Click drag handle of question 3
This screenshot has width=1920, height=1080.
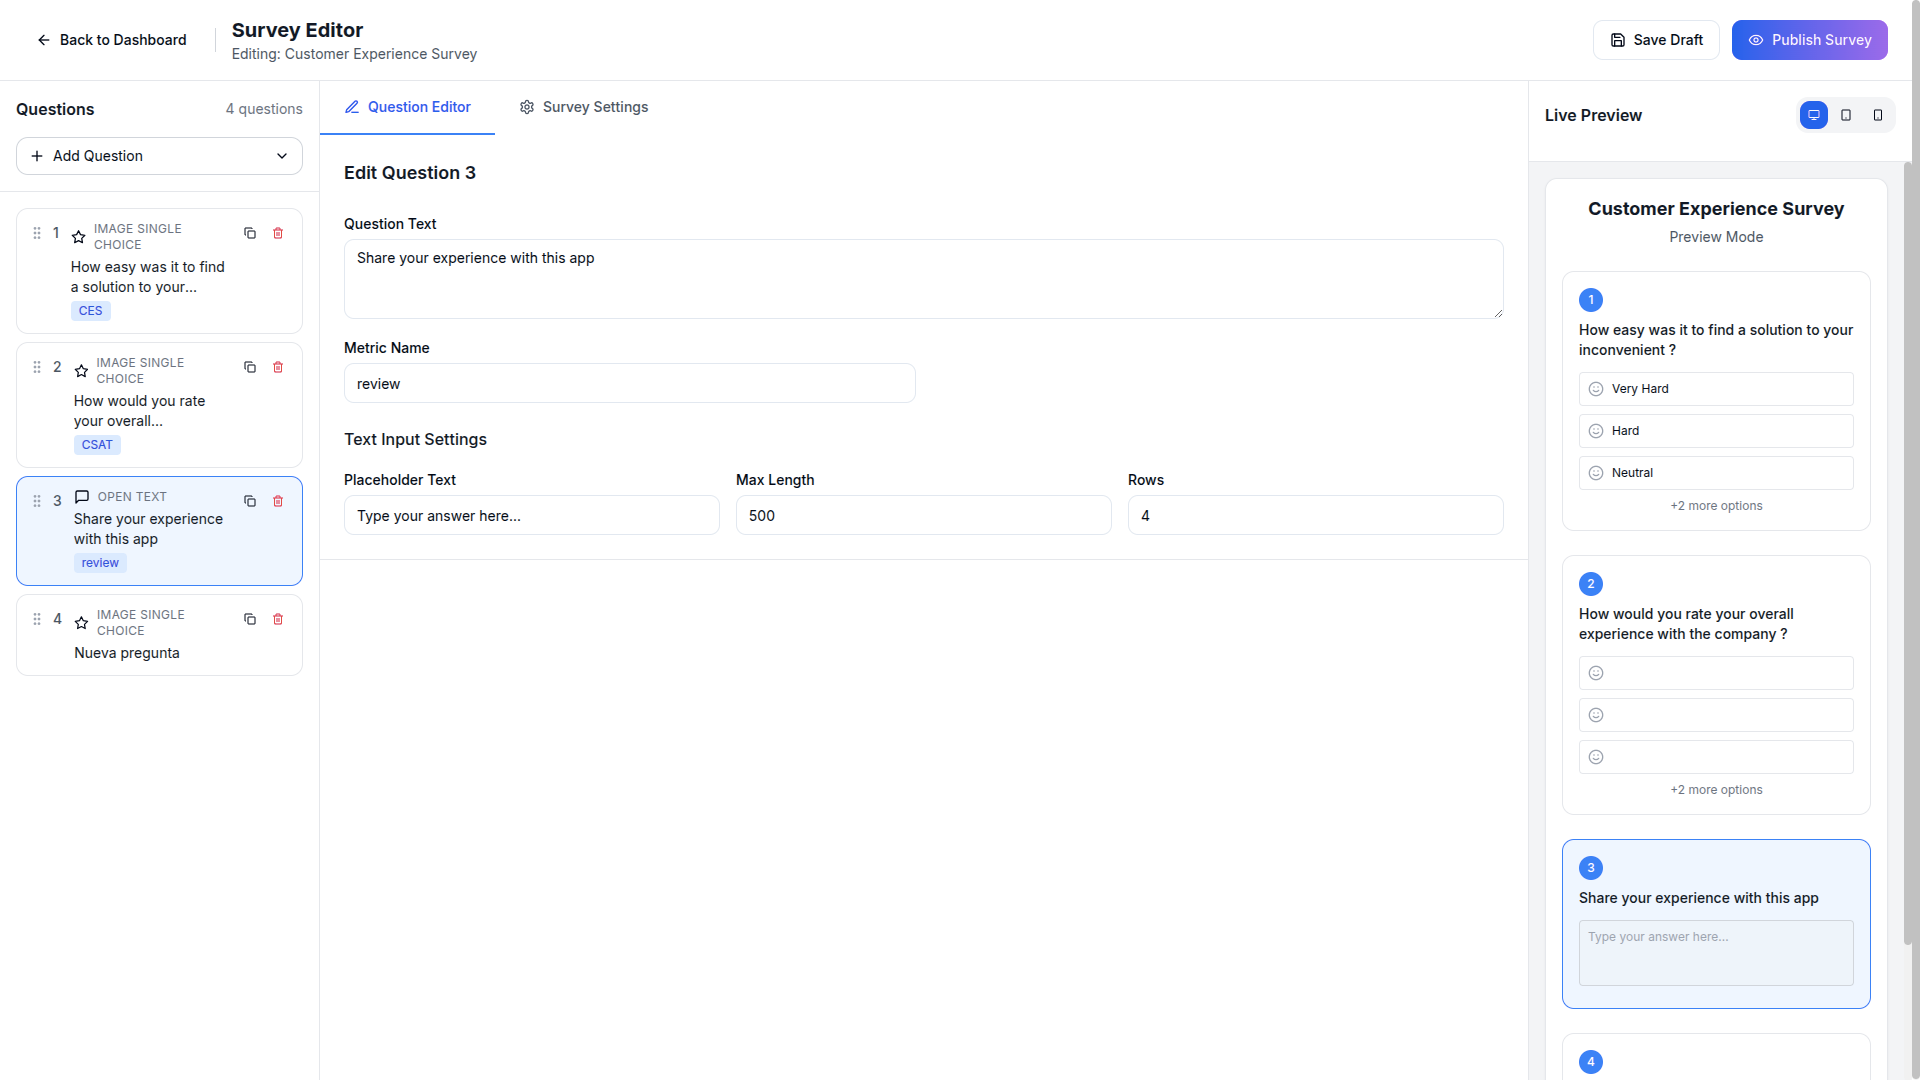tap(37, 501)
